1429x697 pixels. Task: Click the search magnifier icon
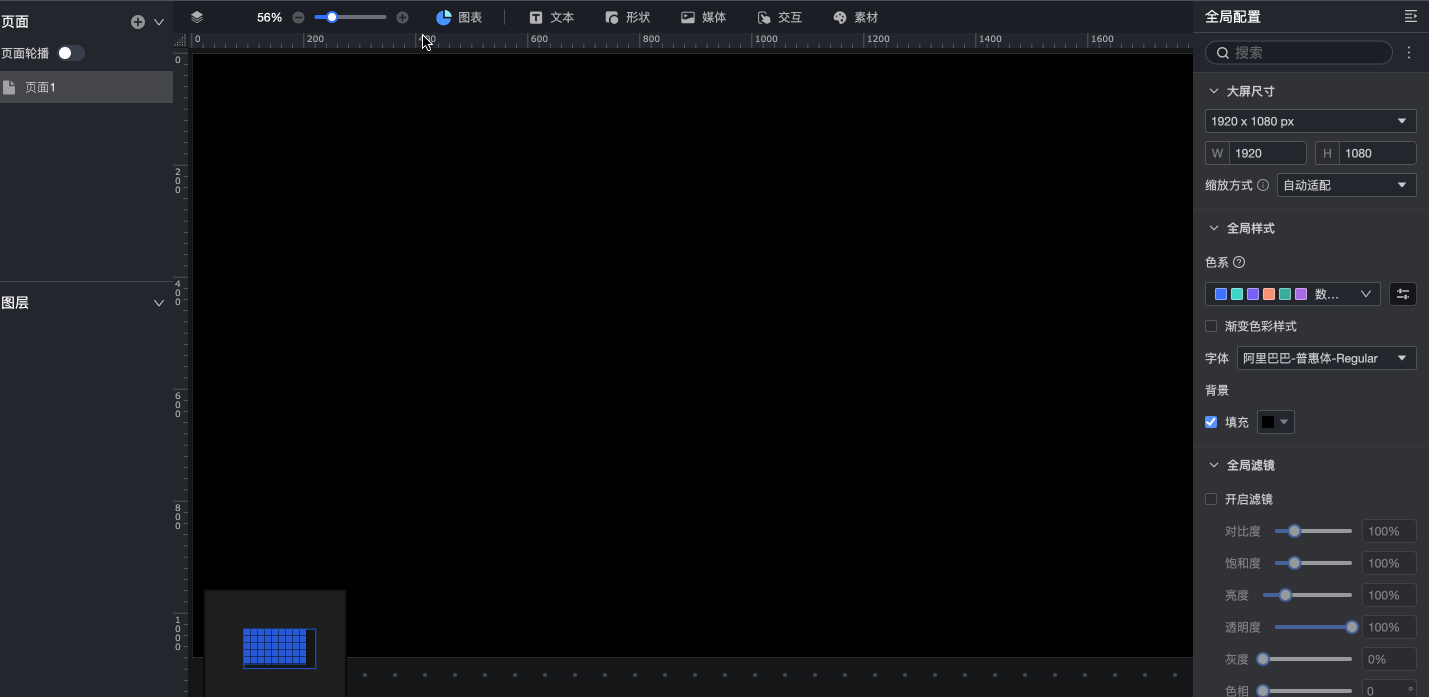click(x=1222, y=52)
